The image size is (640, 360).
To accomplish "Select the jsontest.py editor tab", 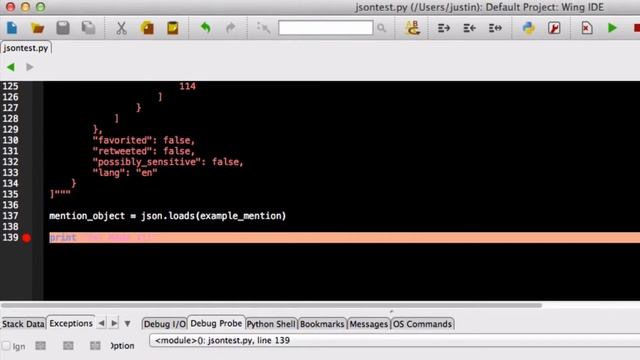I will coord(26,48).
